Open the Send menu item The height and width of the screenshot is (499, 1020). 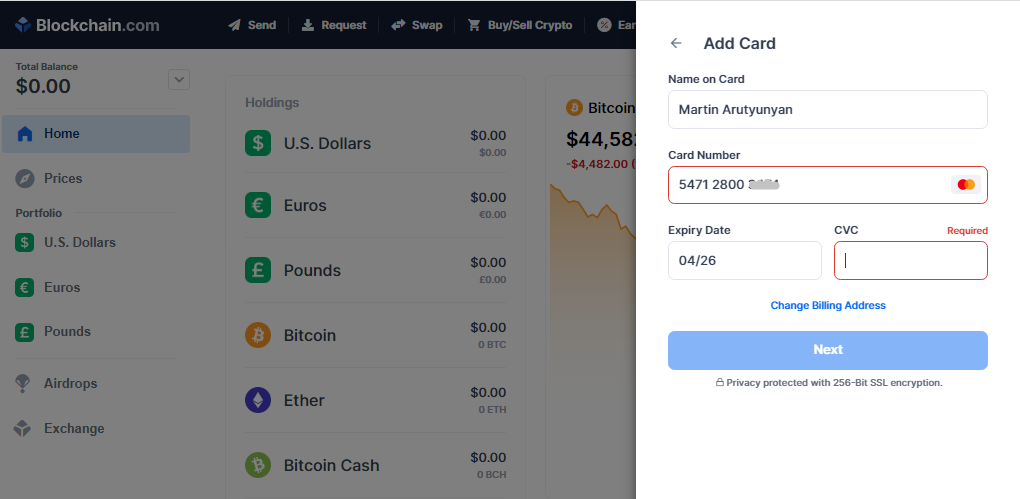(252, 25)
